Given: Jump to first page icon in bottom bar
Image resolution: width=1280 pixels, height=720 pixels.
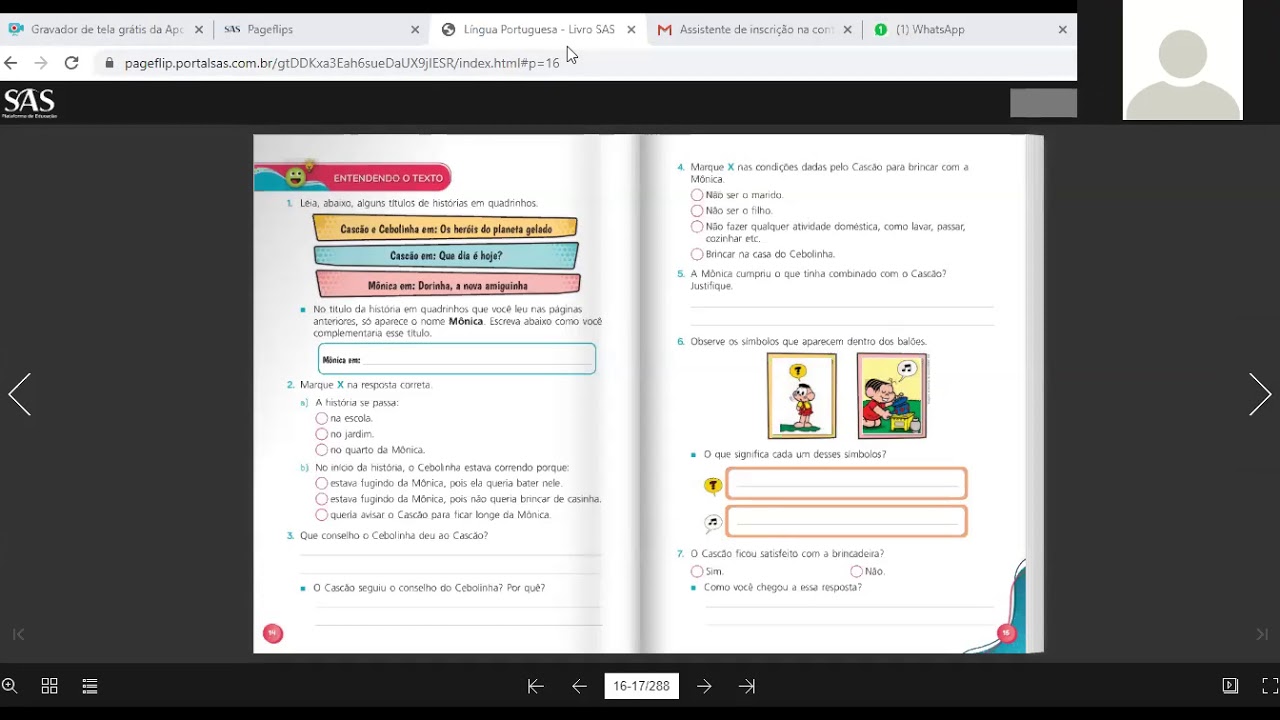Looking at the screenshot, I should (x=535, y=686).
